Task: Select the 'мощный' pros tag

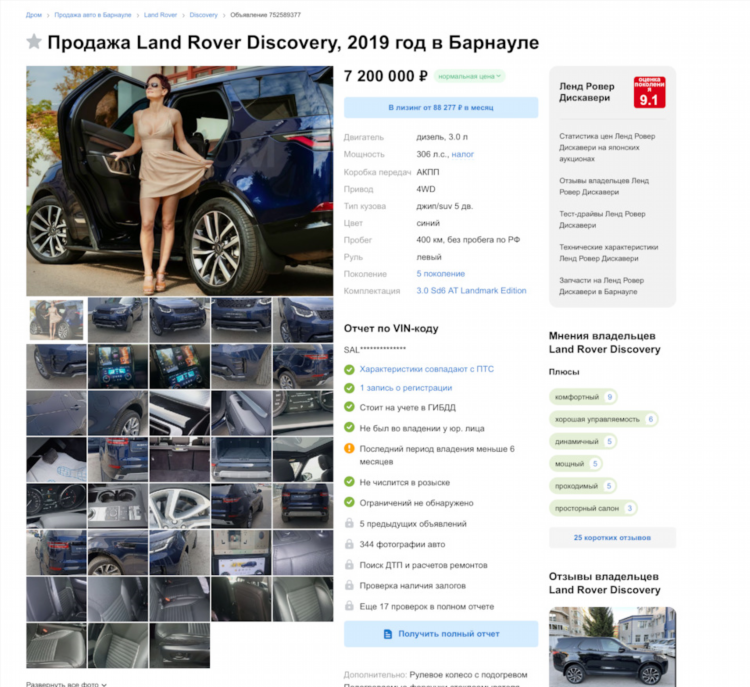Action: pyautogui.click(x=575, y=464)
